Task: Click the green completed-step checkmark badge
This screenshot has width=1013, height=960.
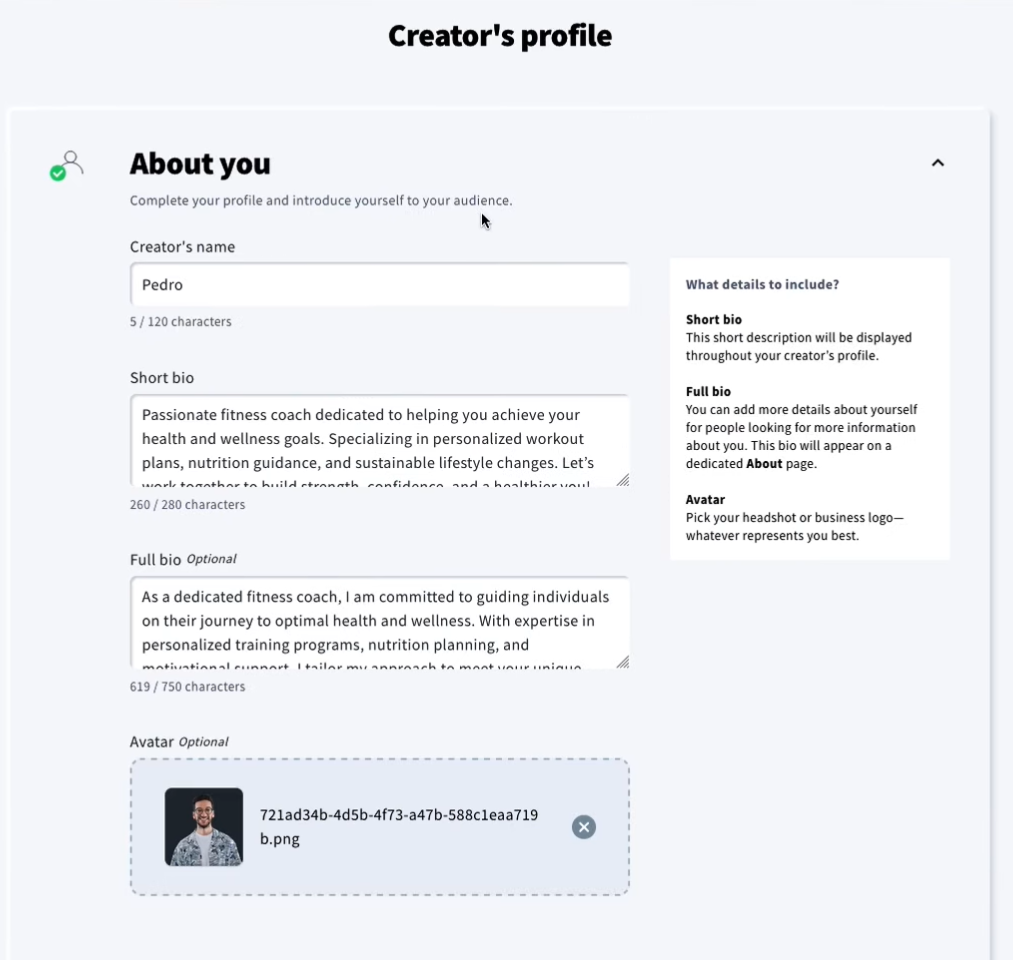Action: pyautogui.click(x=58, y=173)
